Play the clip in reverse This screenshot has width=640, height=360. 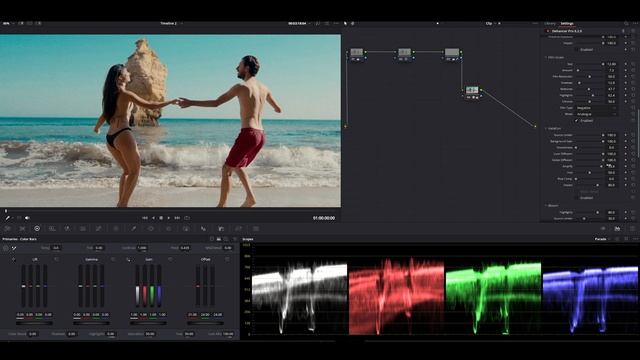coord(153,218)
